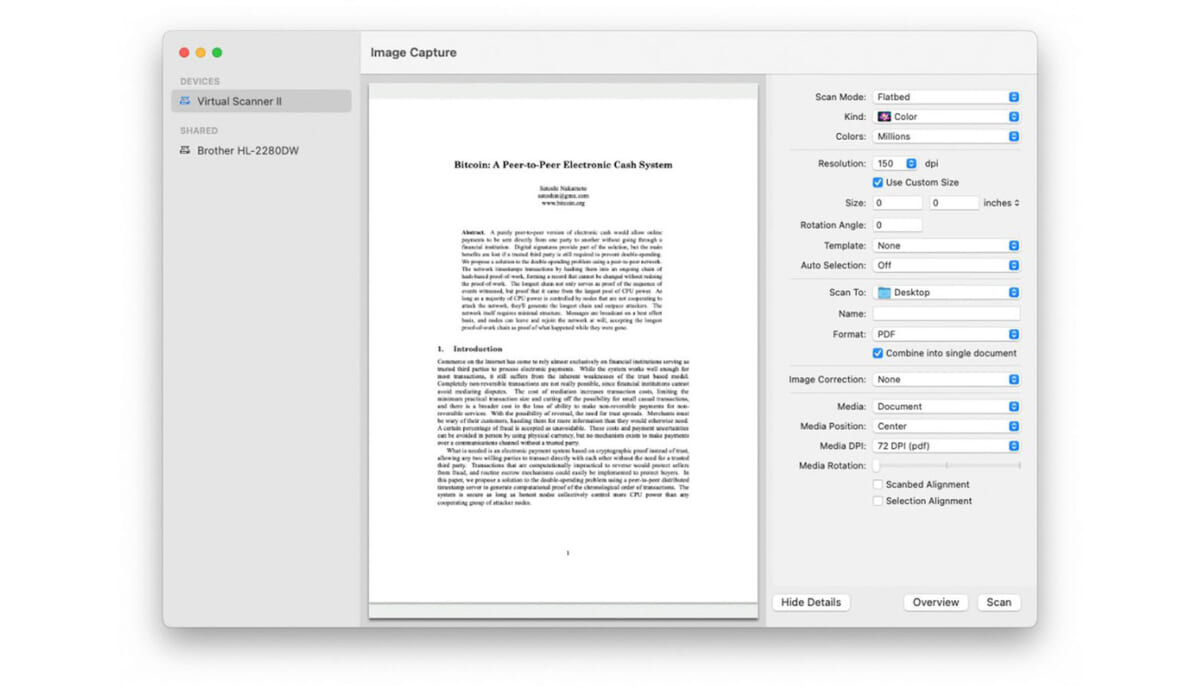Select Virtual Scanner II in Devices
1200x688 pixels.
261,101
